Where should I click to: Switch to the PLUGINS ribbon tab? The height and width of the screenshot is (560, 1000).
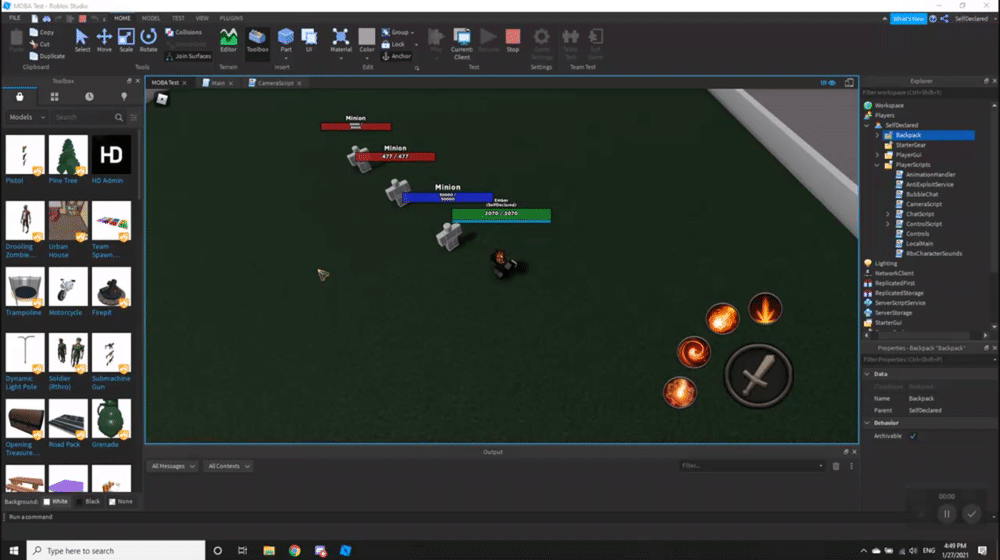(x=231, y=18)
